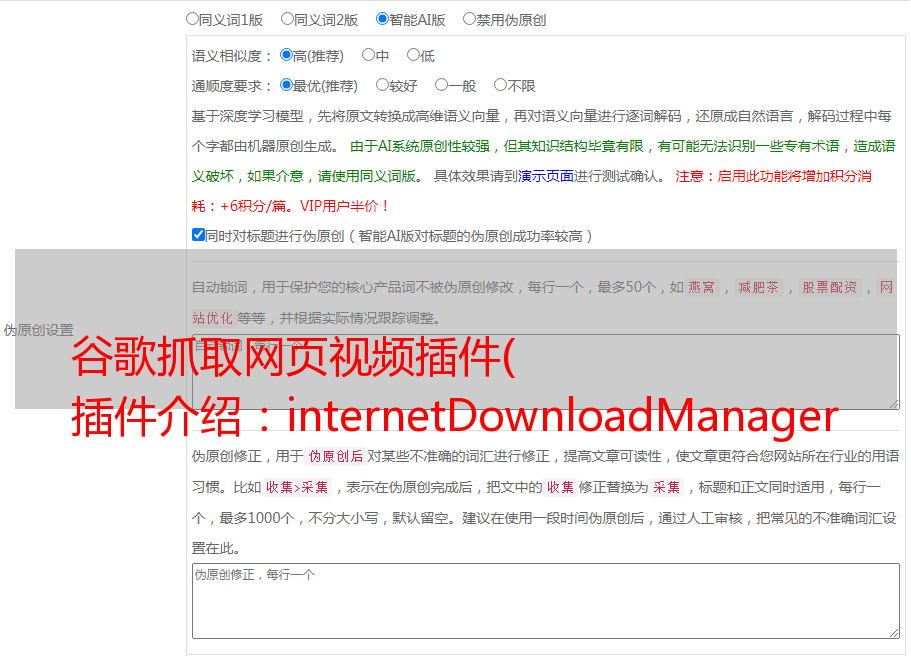Image resolution: width=911 pixels, height=658 pixels.
Task: Click the 站优化 example keyword
Action: (x=213, y=318)
